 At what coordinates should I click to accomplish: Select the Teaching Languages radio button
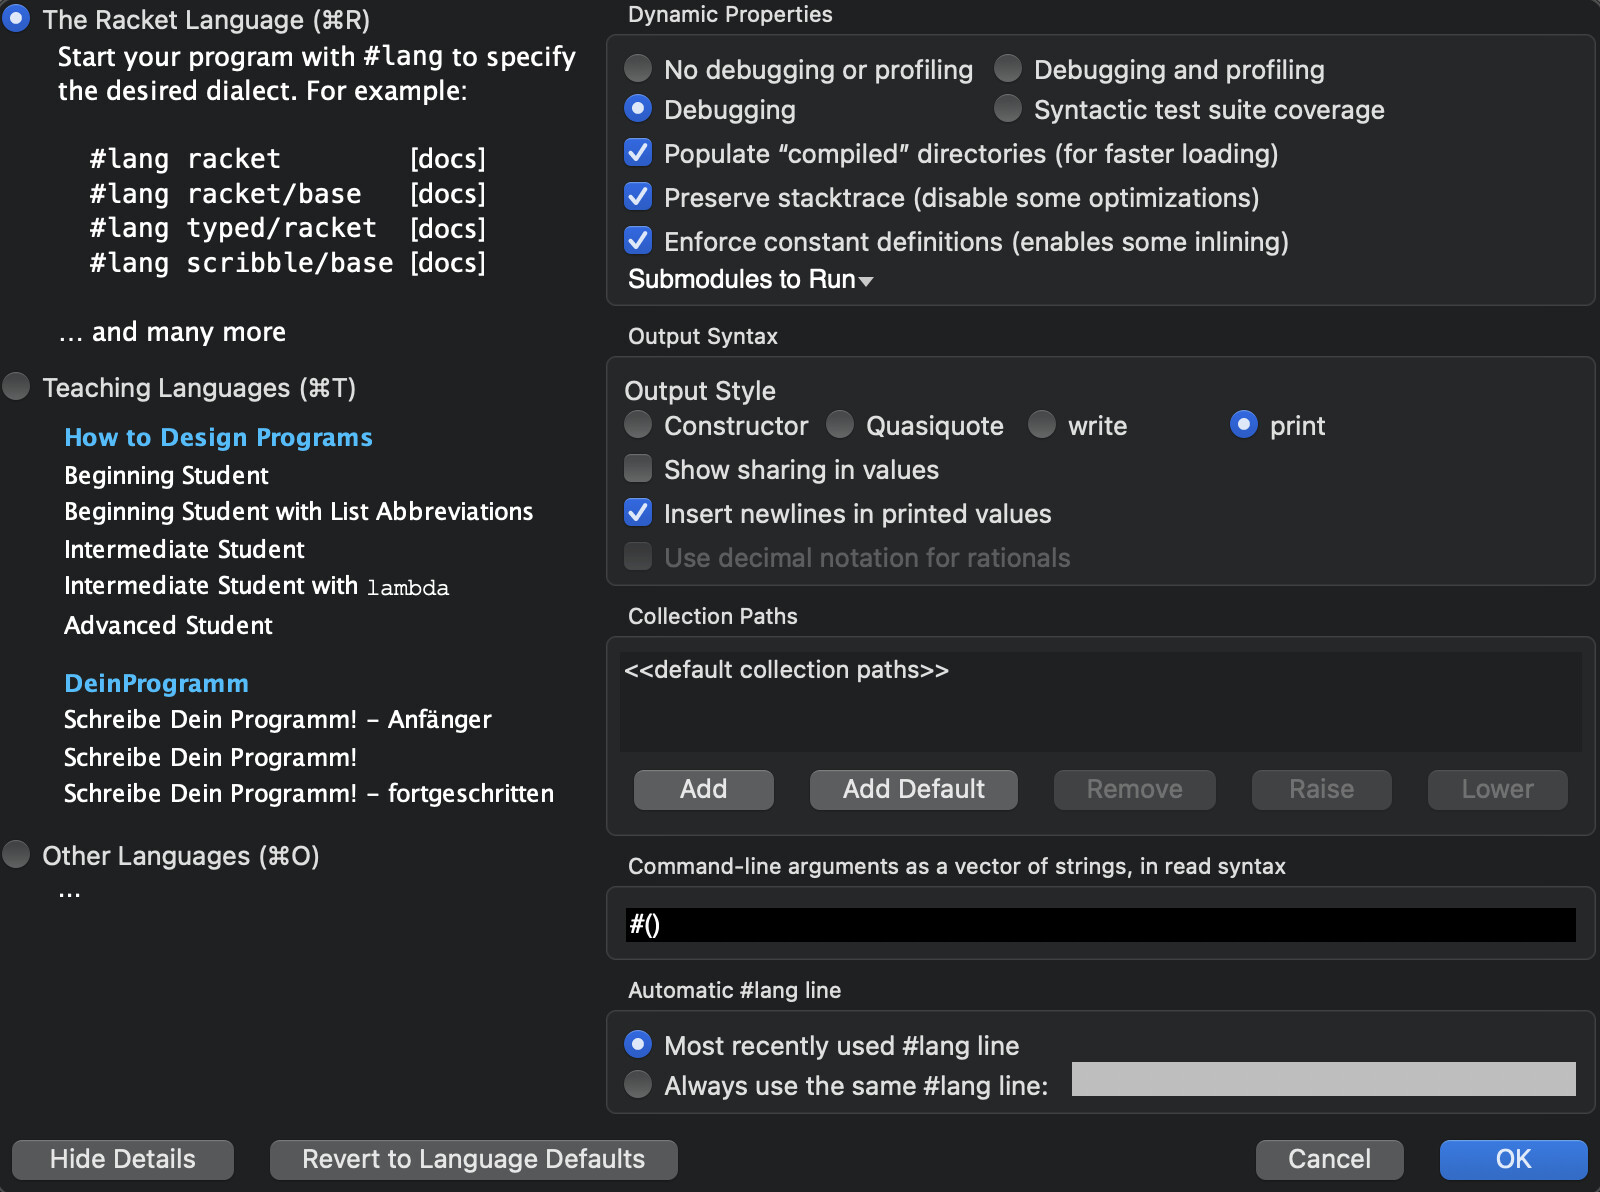[x=16, y=387]
